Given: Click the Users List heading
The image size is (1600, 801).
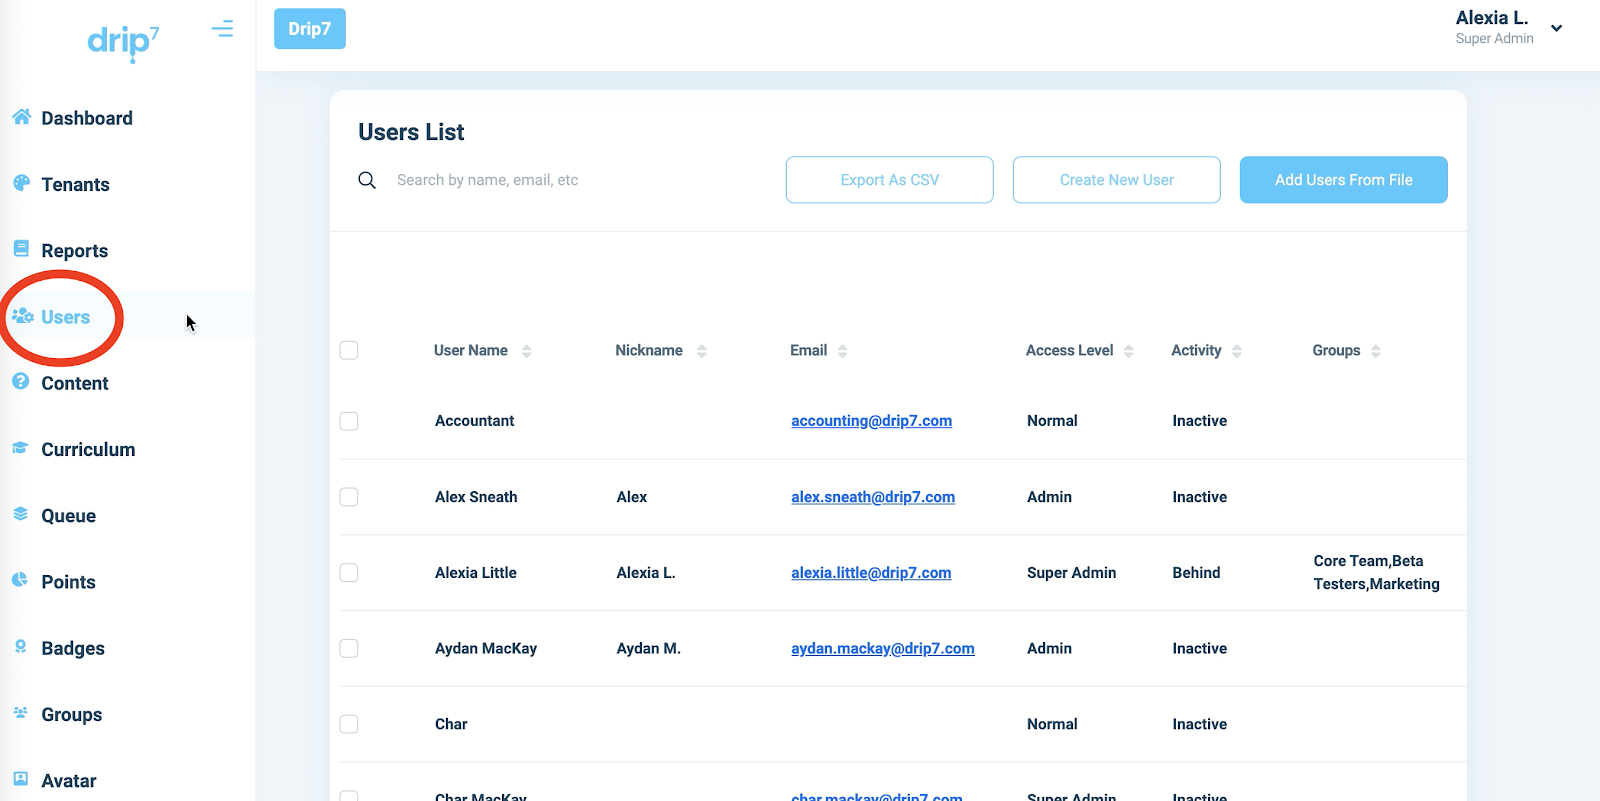Looking at the screenshot, I should [411, 132].
